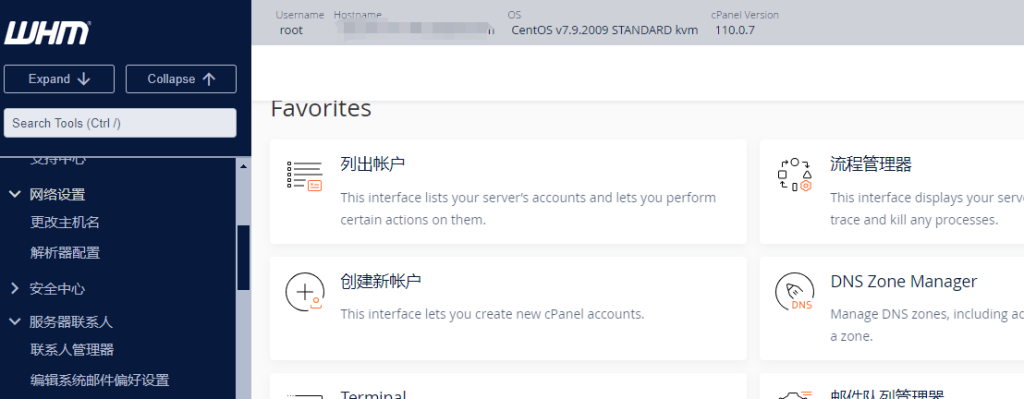Open 联系人管理器 in sidebar
1024x399 pixels.
point(72,350)
